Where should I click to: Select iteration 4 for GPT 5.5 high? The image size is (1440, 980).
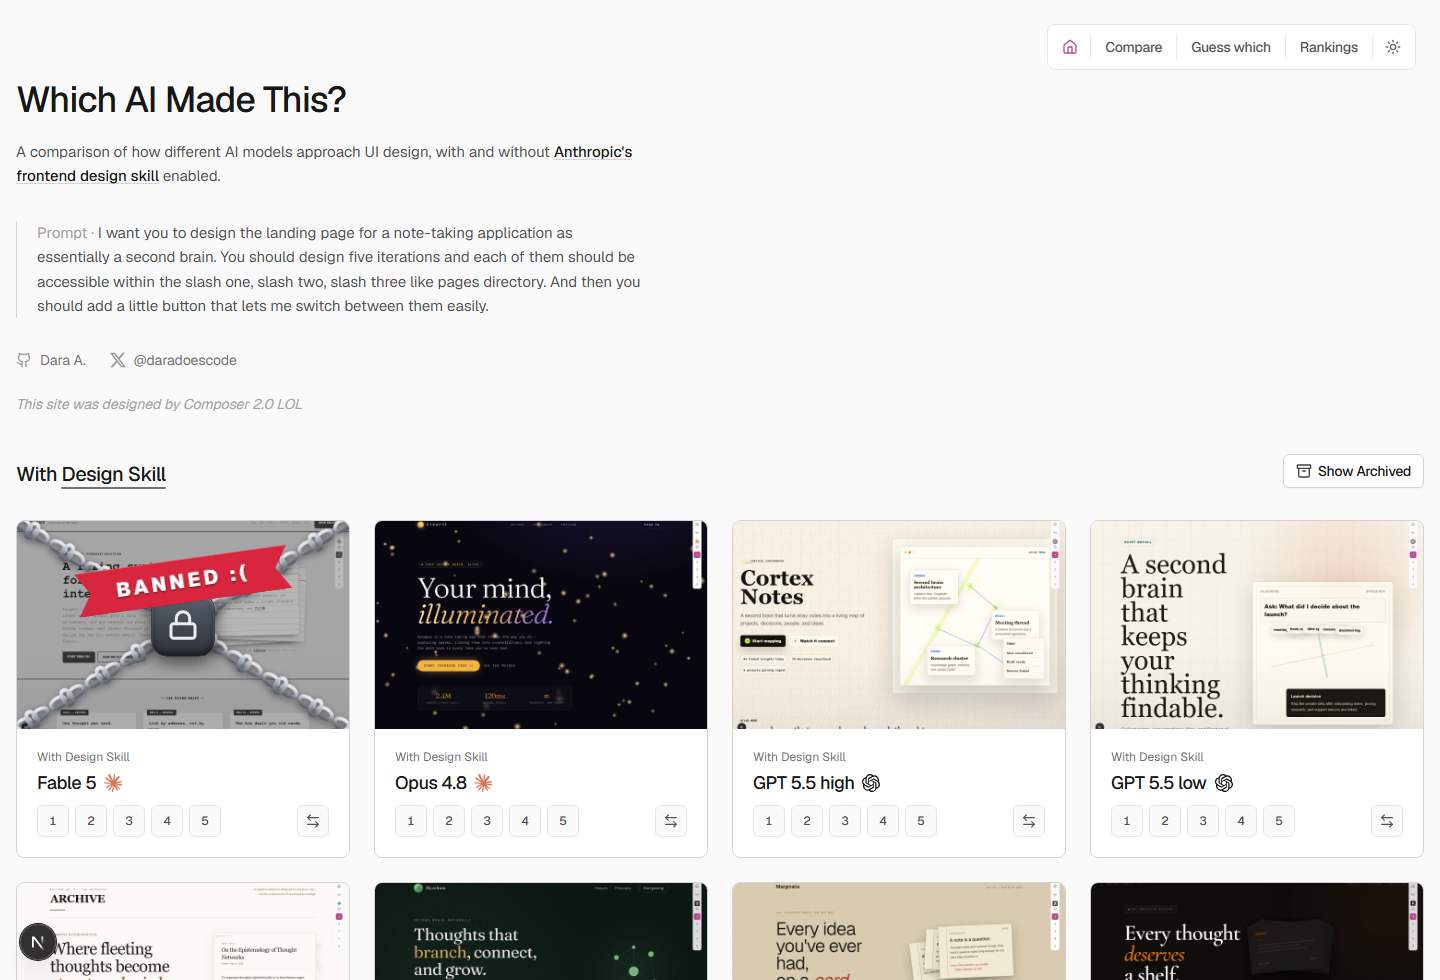[x=883, y=821]
